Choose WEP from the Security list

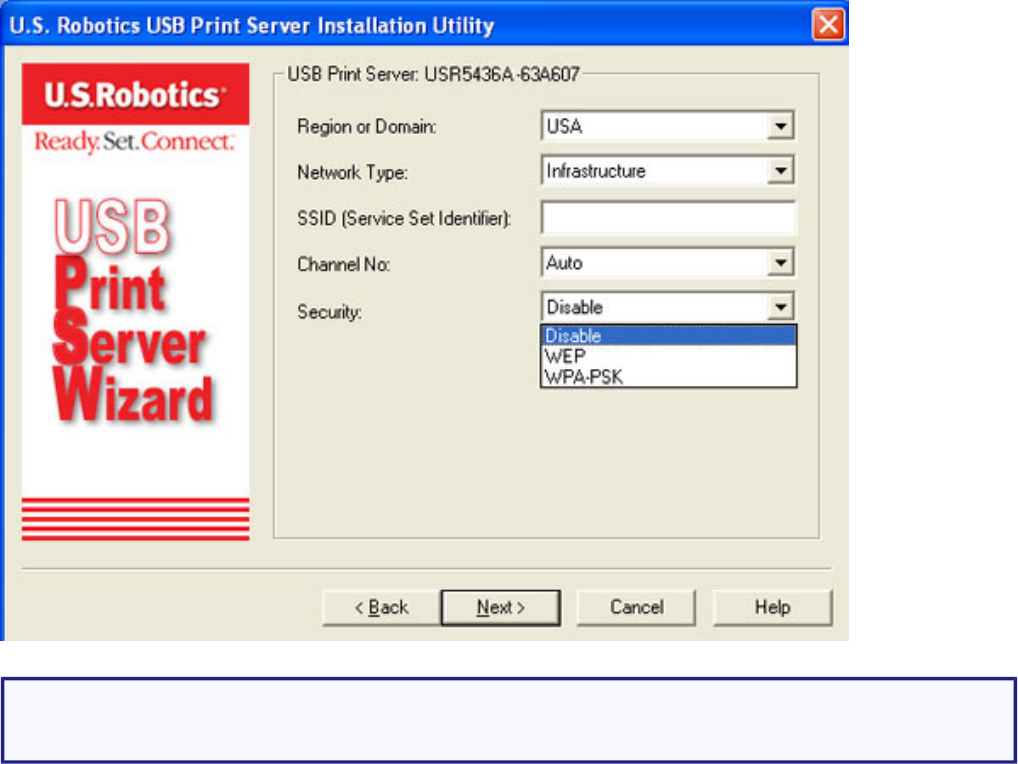[668, 356]
